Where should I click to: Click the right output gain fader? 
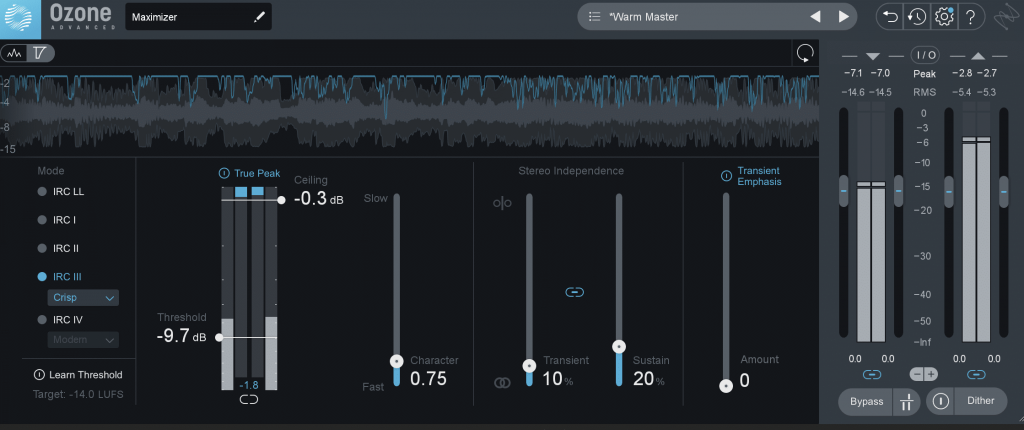[1004, 191]
